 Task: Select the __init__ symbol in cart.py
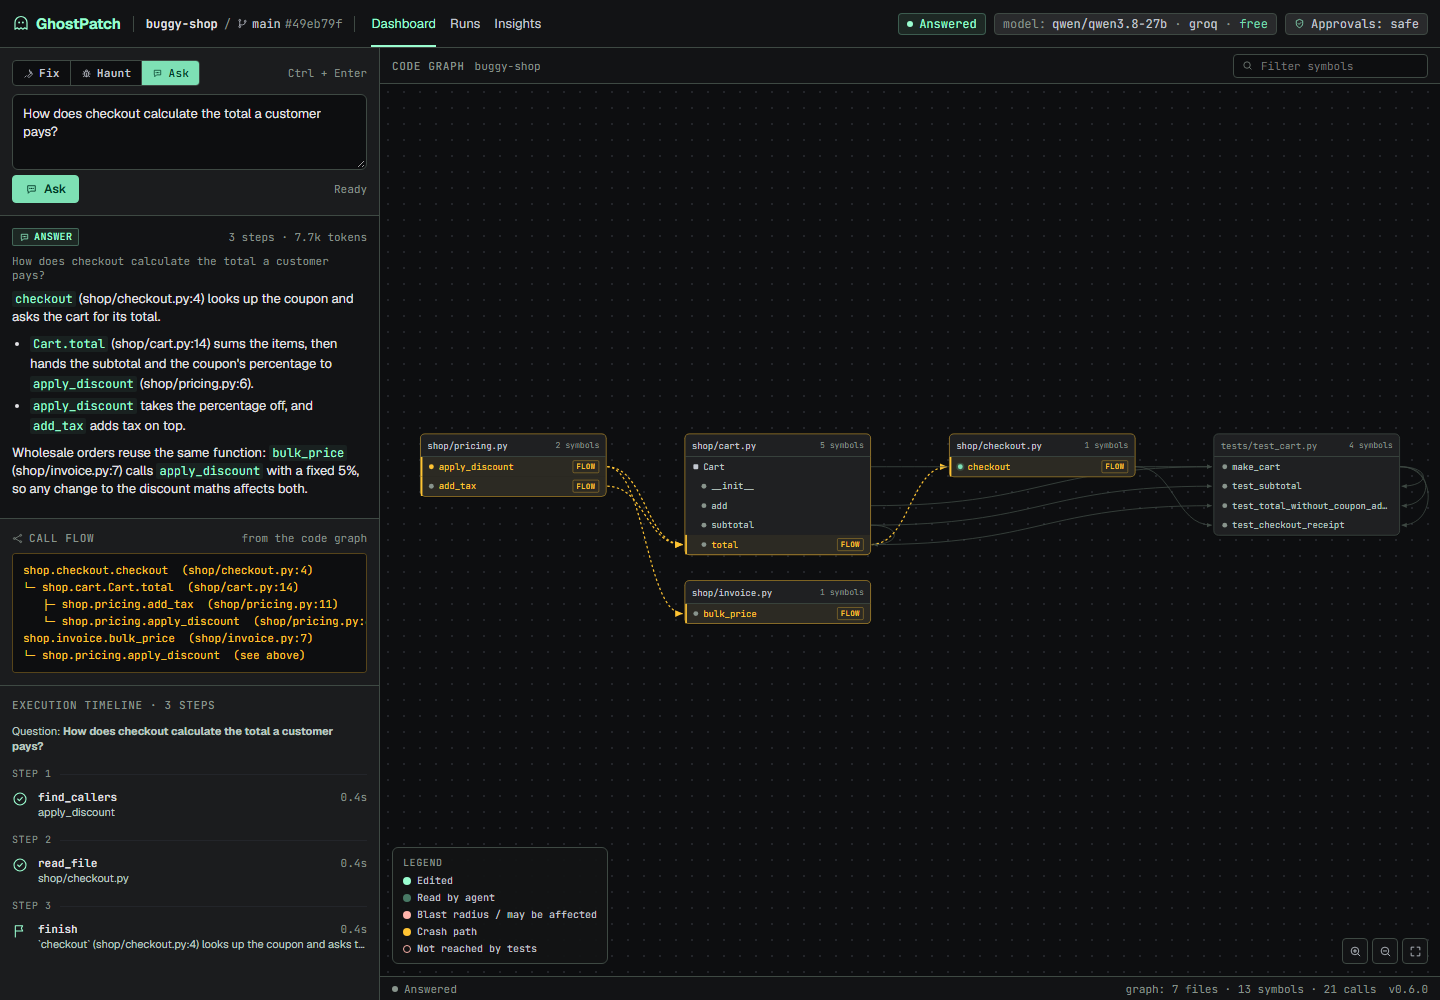pos(777,486)
